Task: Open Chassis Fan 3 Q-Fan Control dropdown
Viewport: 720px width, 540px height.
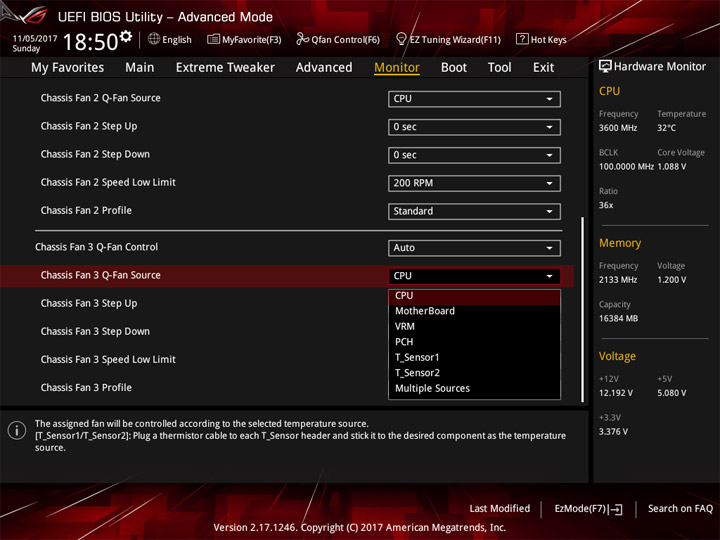Action: (x=474, y=248)
